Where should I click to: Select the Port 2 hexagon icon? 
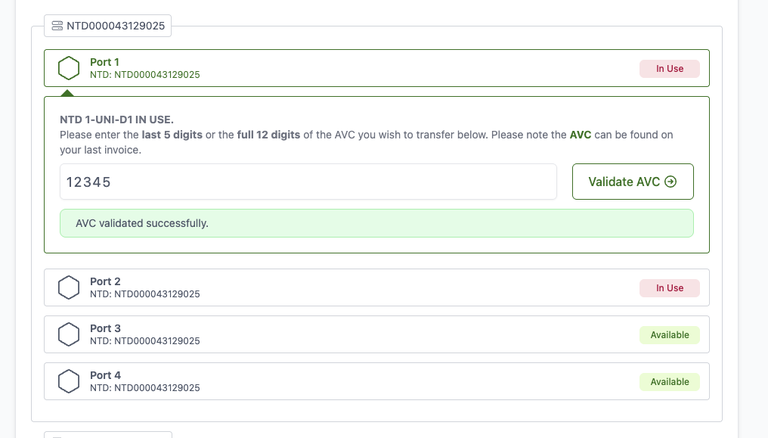69,288
